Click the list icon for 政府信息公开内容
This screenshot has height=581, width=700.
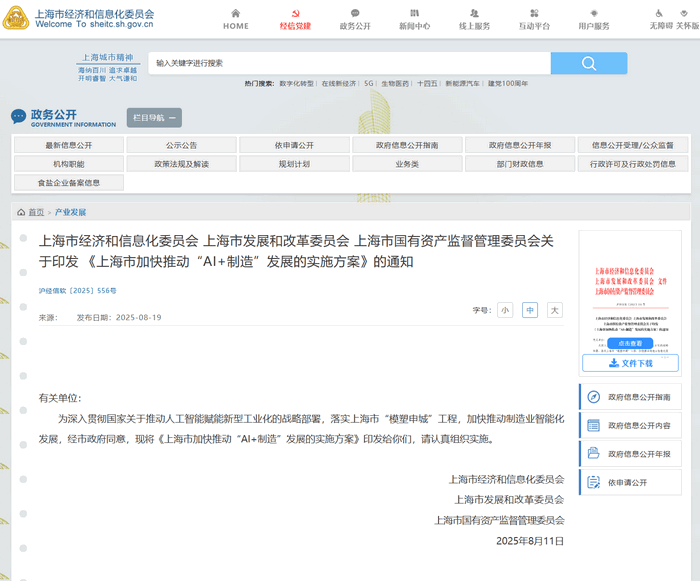click(x=594, y=425)
